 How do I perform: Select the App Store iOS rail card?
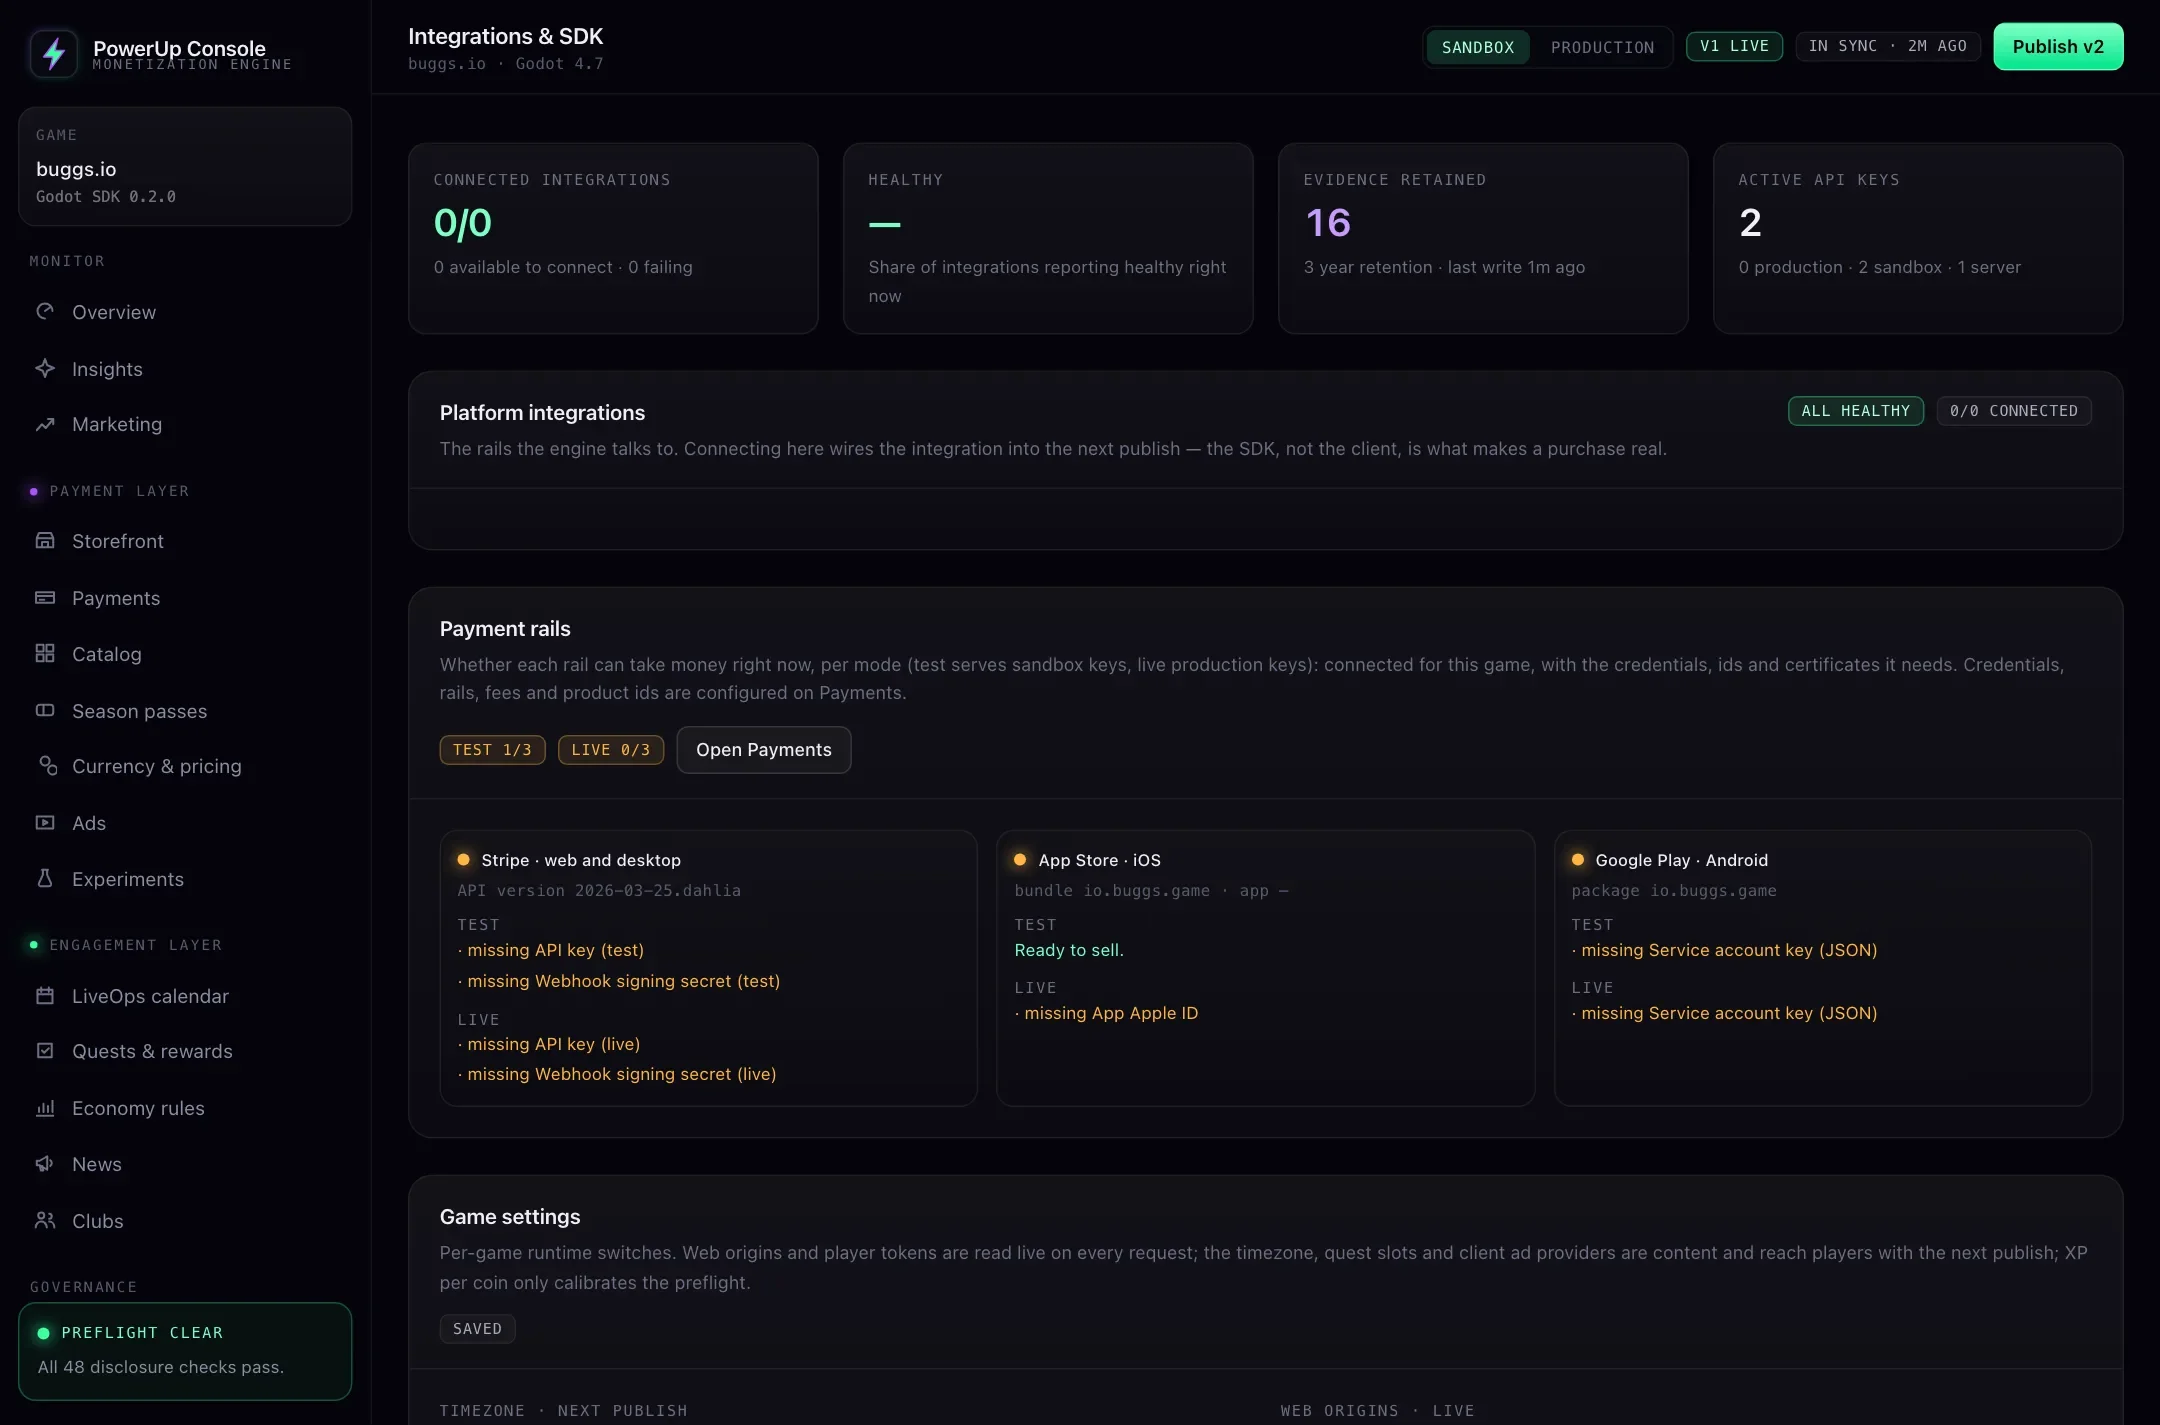(1265, 967)
